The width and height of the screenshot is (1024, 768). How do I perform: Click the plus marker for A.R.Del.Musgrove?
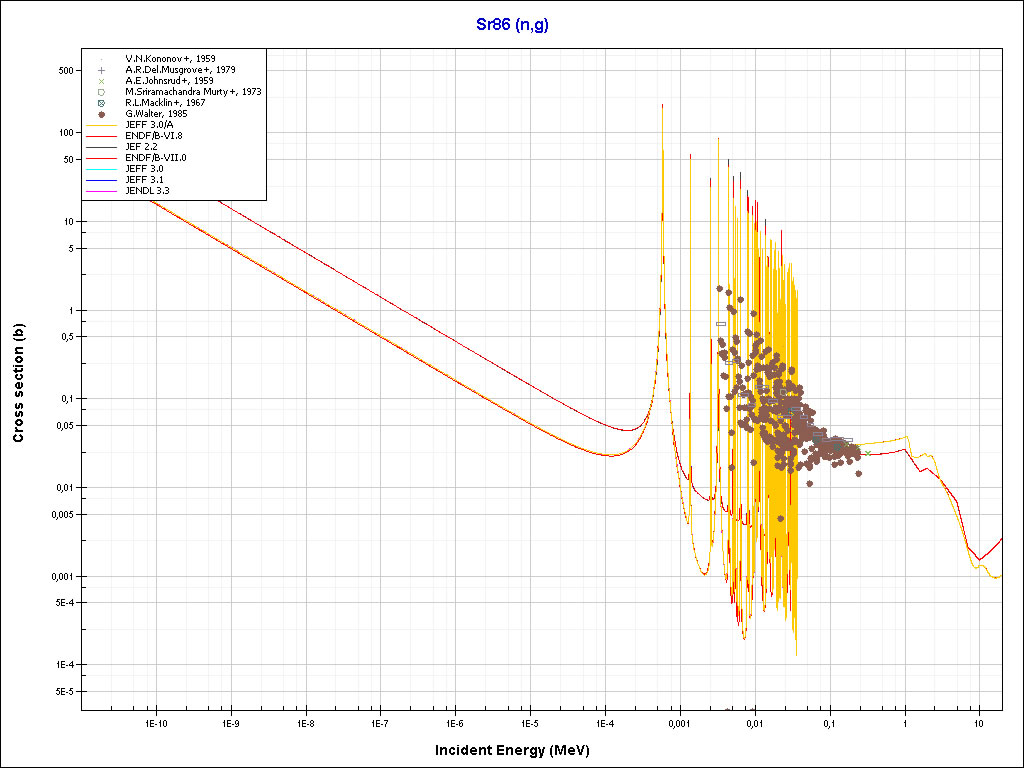point(102,70)
